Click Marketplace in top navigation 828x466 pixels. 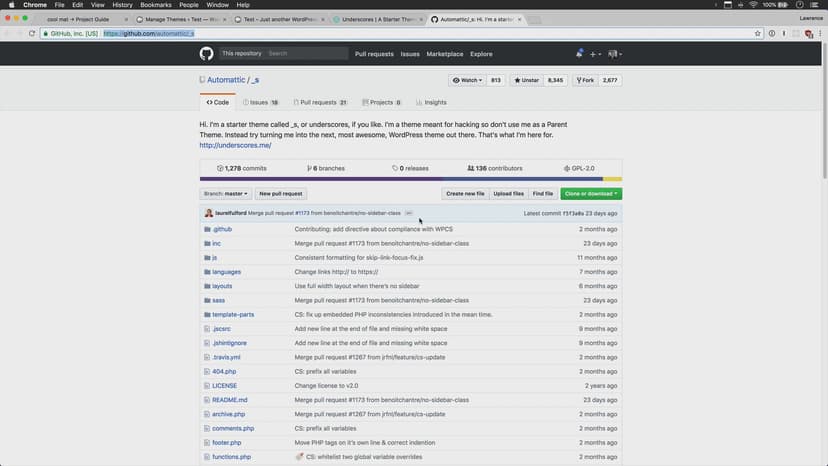pos(445,54)
